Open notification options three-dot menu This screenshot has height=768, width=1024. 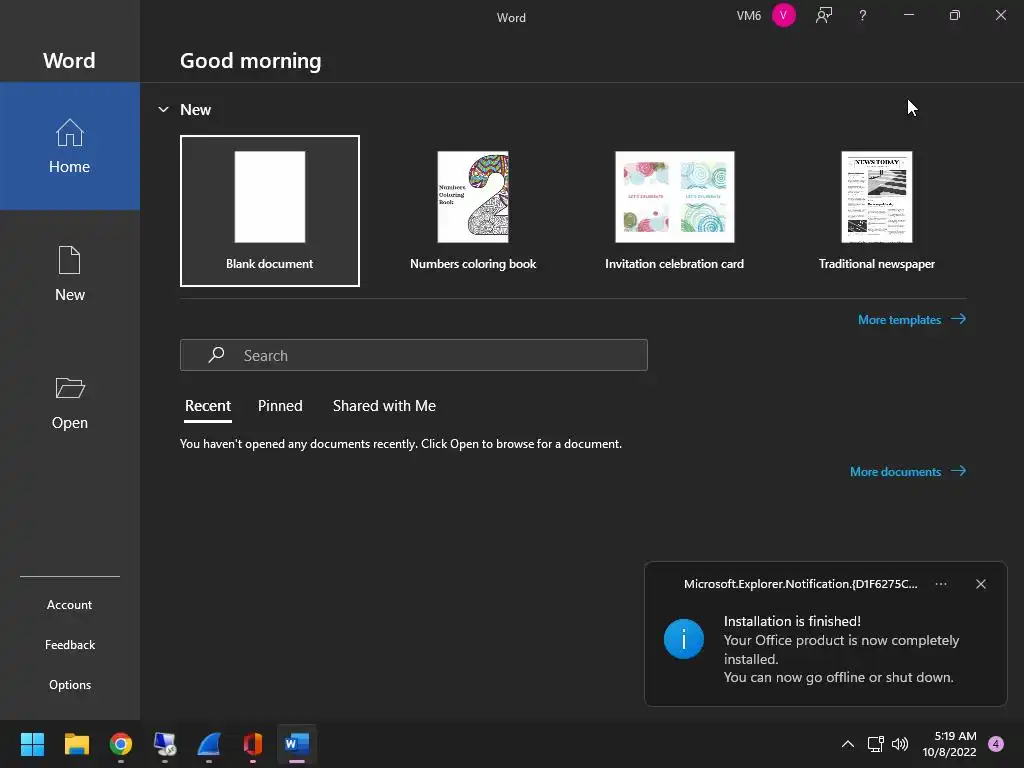(941, 584)
